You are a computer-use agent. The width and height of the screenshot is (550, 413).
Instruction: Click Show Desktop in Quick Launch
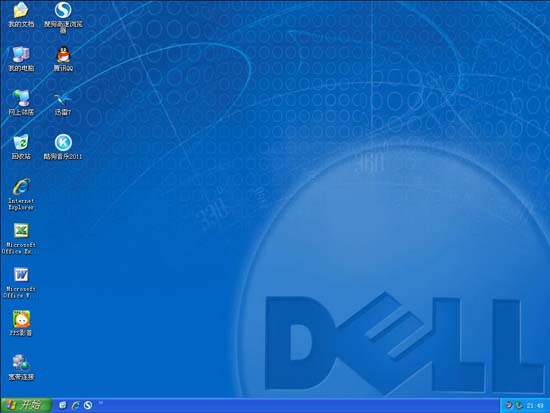(63, 405)
